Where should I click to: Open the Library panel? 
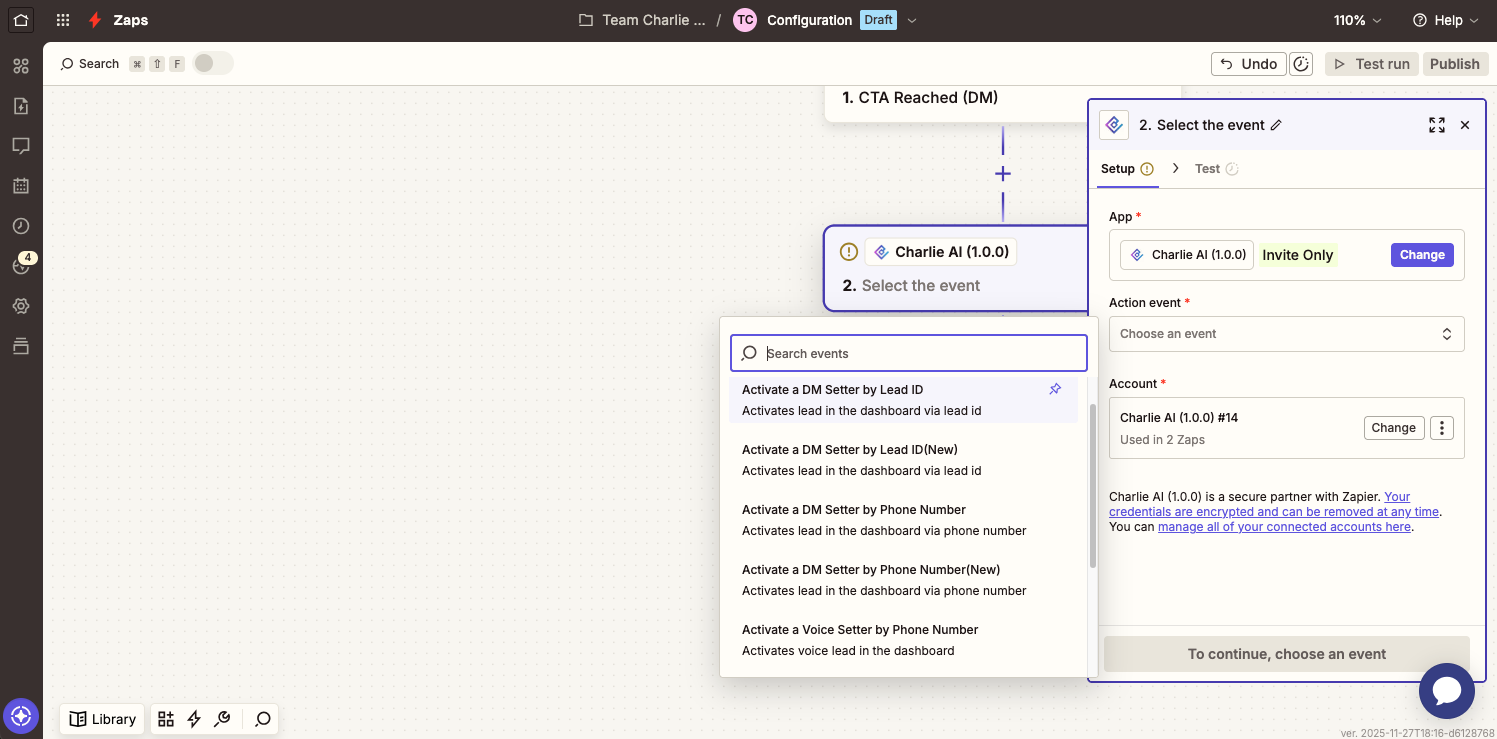tap(103, 719)
